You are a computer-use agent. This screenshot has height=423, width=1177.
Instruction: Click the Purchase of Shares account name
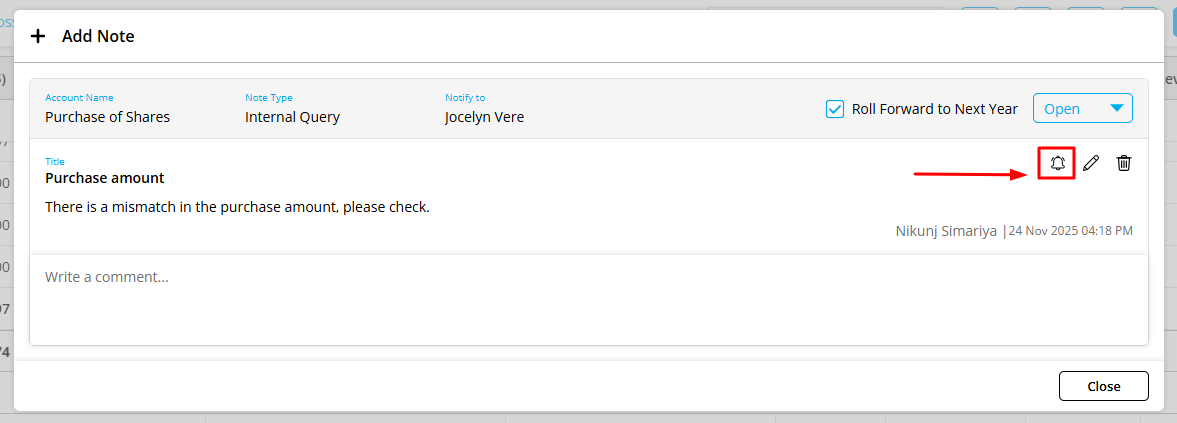point(107,117)
